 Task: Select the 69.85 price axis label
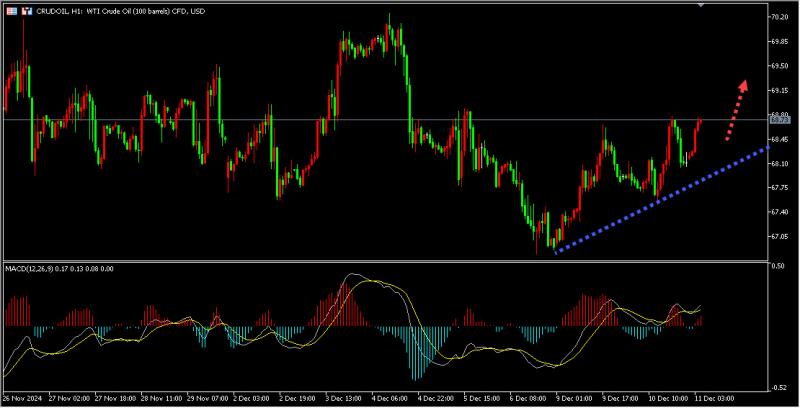coord(780,41)
